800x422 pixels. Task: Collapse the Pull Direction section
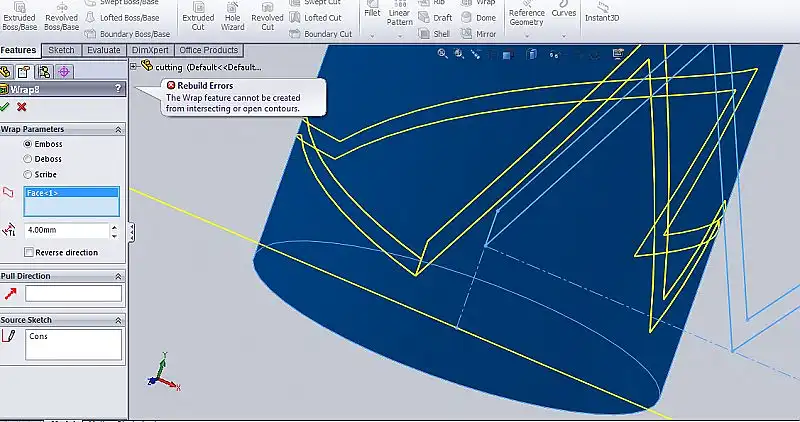click(119, 276)
